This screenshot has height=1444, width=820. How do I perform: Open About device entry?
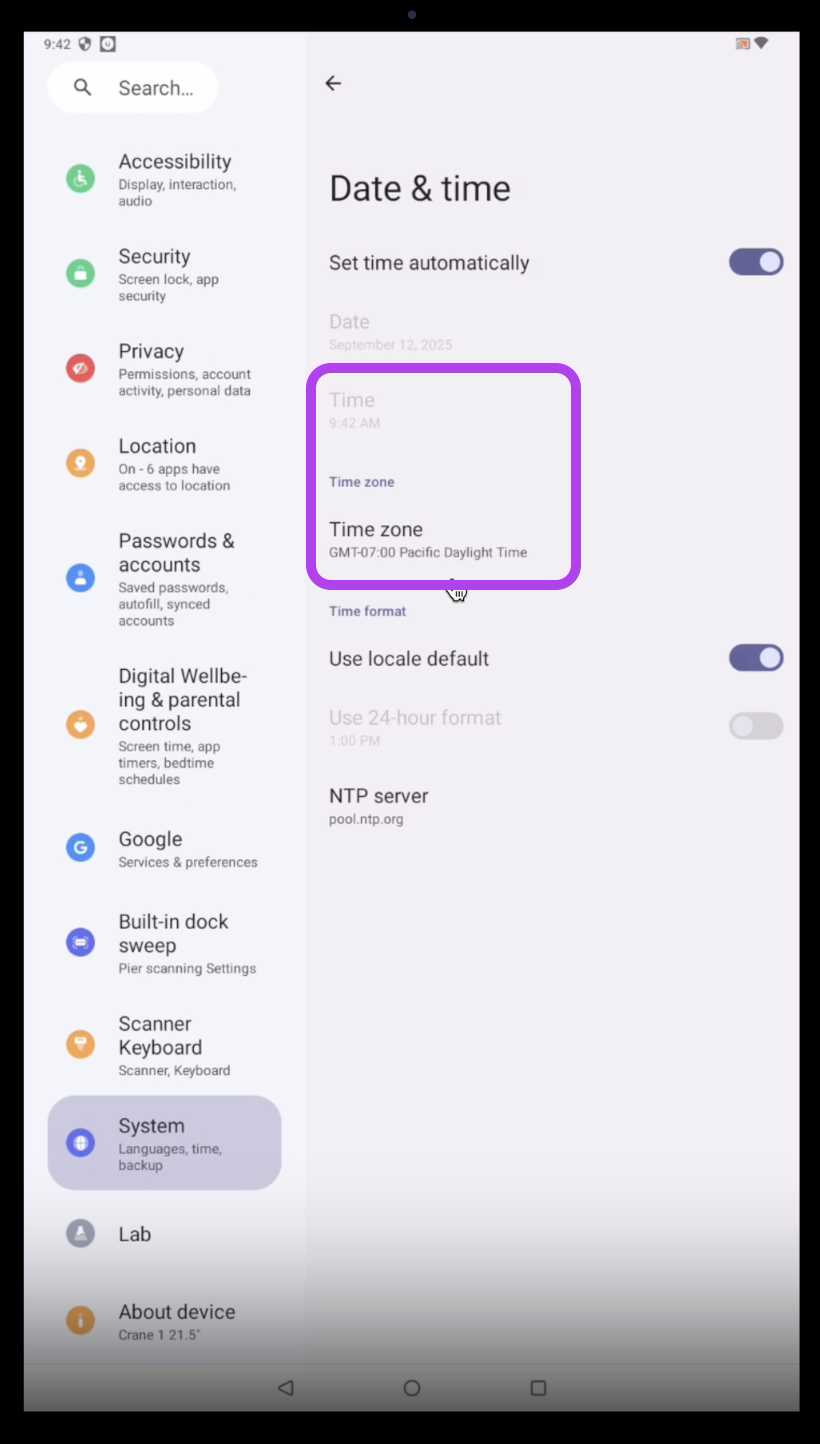pyautogui.click(x=165, y=1321)
